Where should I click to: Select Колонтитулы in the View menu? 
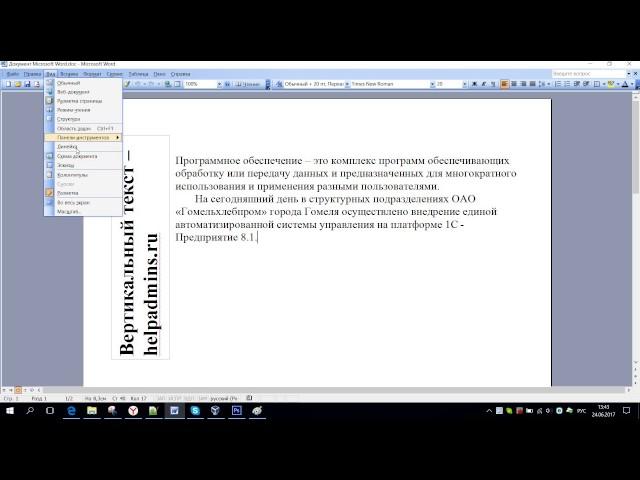(73, 174)
